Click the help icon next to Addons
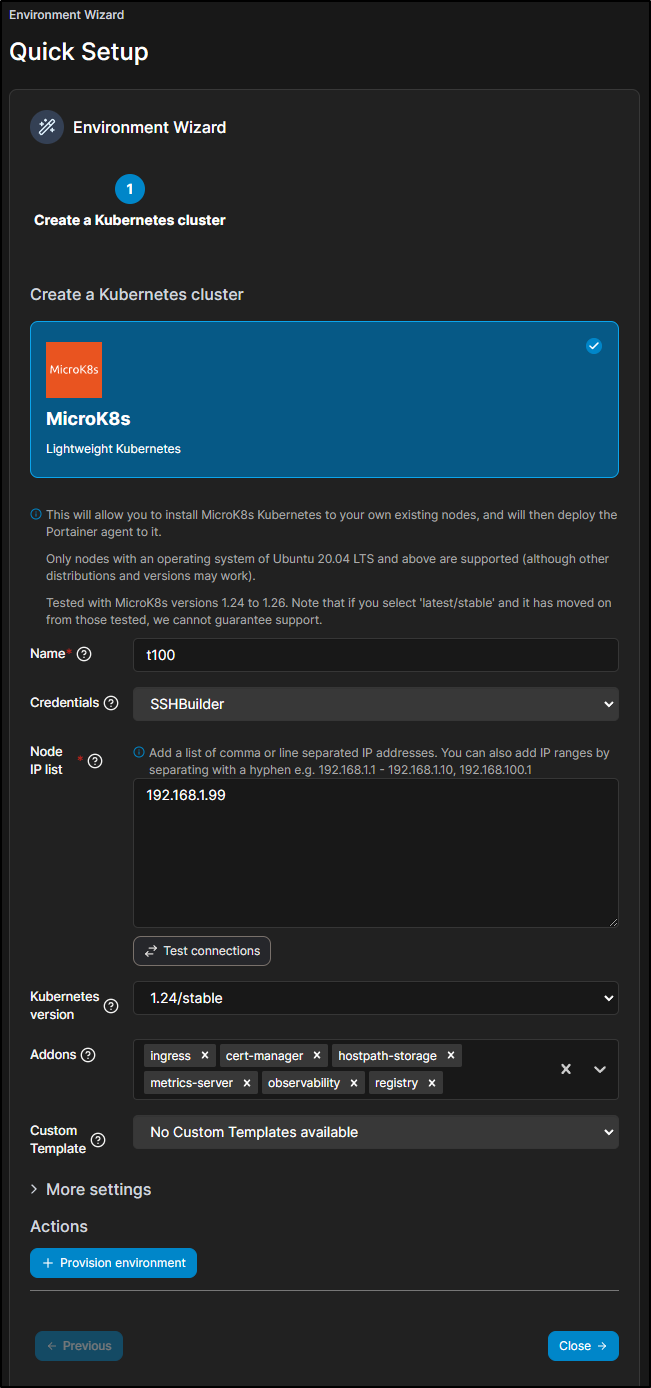 click(x=88, y=1055)
